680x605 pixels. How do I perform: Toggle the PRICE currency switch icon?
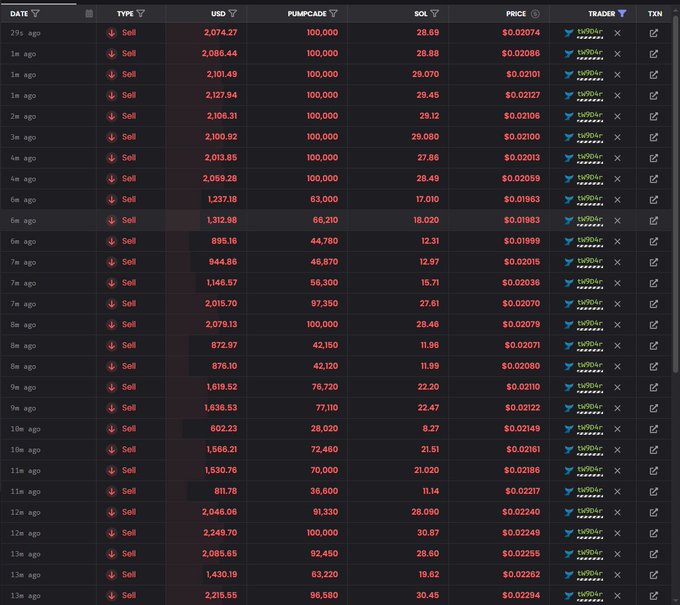[536, 14]
